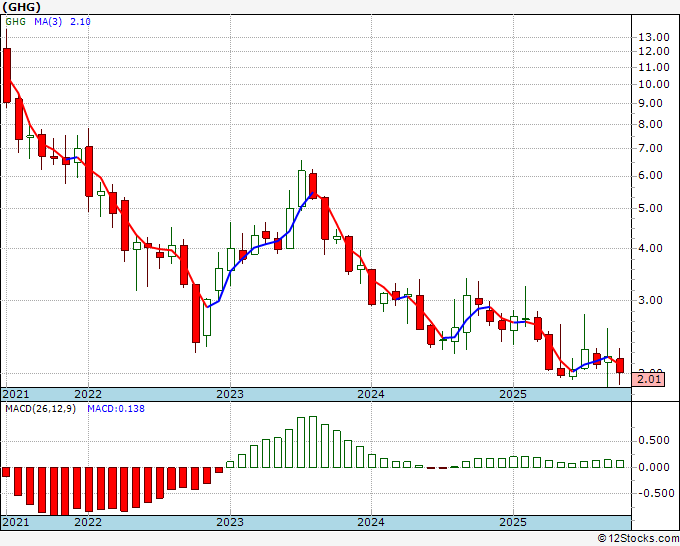The width and height of the screenshot is (680, 546).
Task: Click the 2.10 moving average value
Action: (80, 22)
